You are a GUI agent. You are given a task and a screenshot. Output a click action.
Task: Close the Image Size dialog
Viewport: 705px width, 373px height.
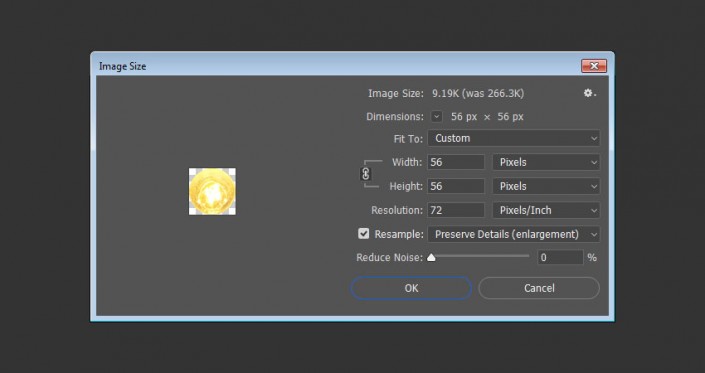point(593,66)
